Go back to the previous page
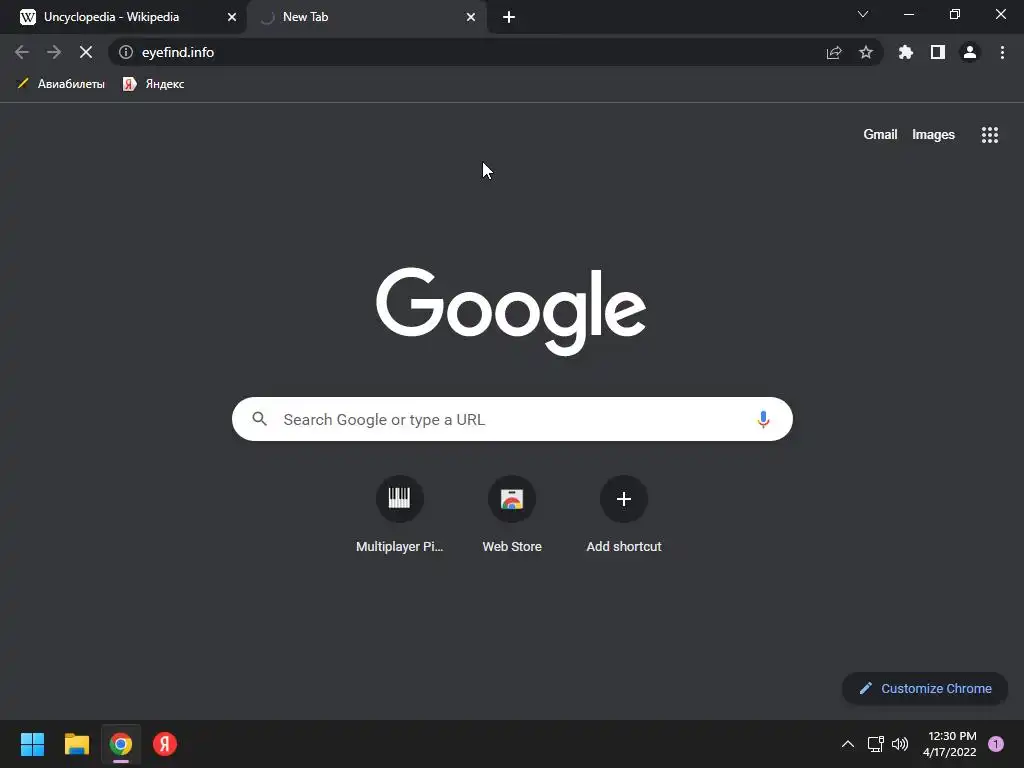 (x=22, y=52)
